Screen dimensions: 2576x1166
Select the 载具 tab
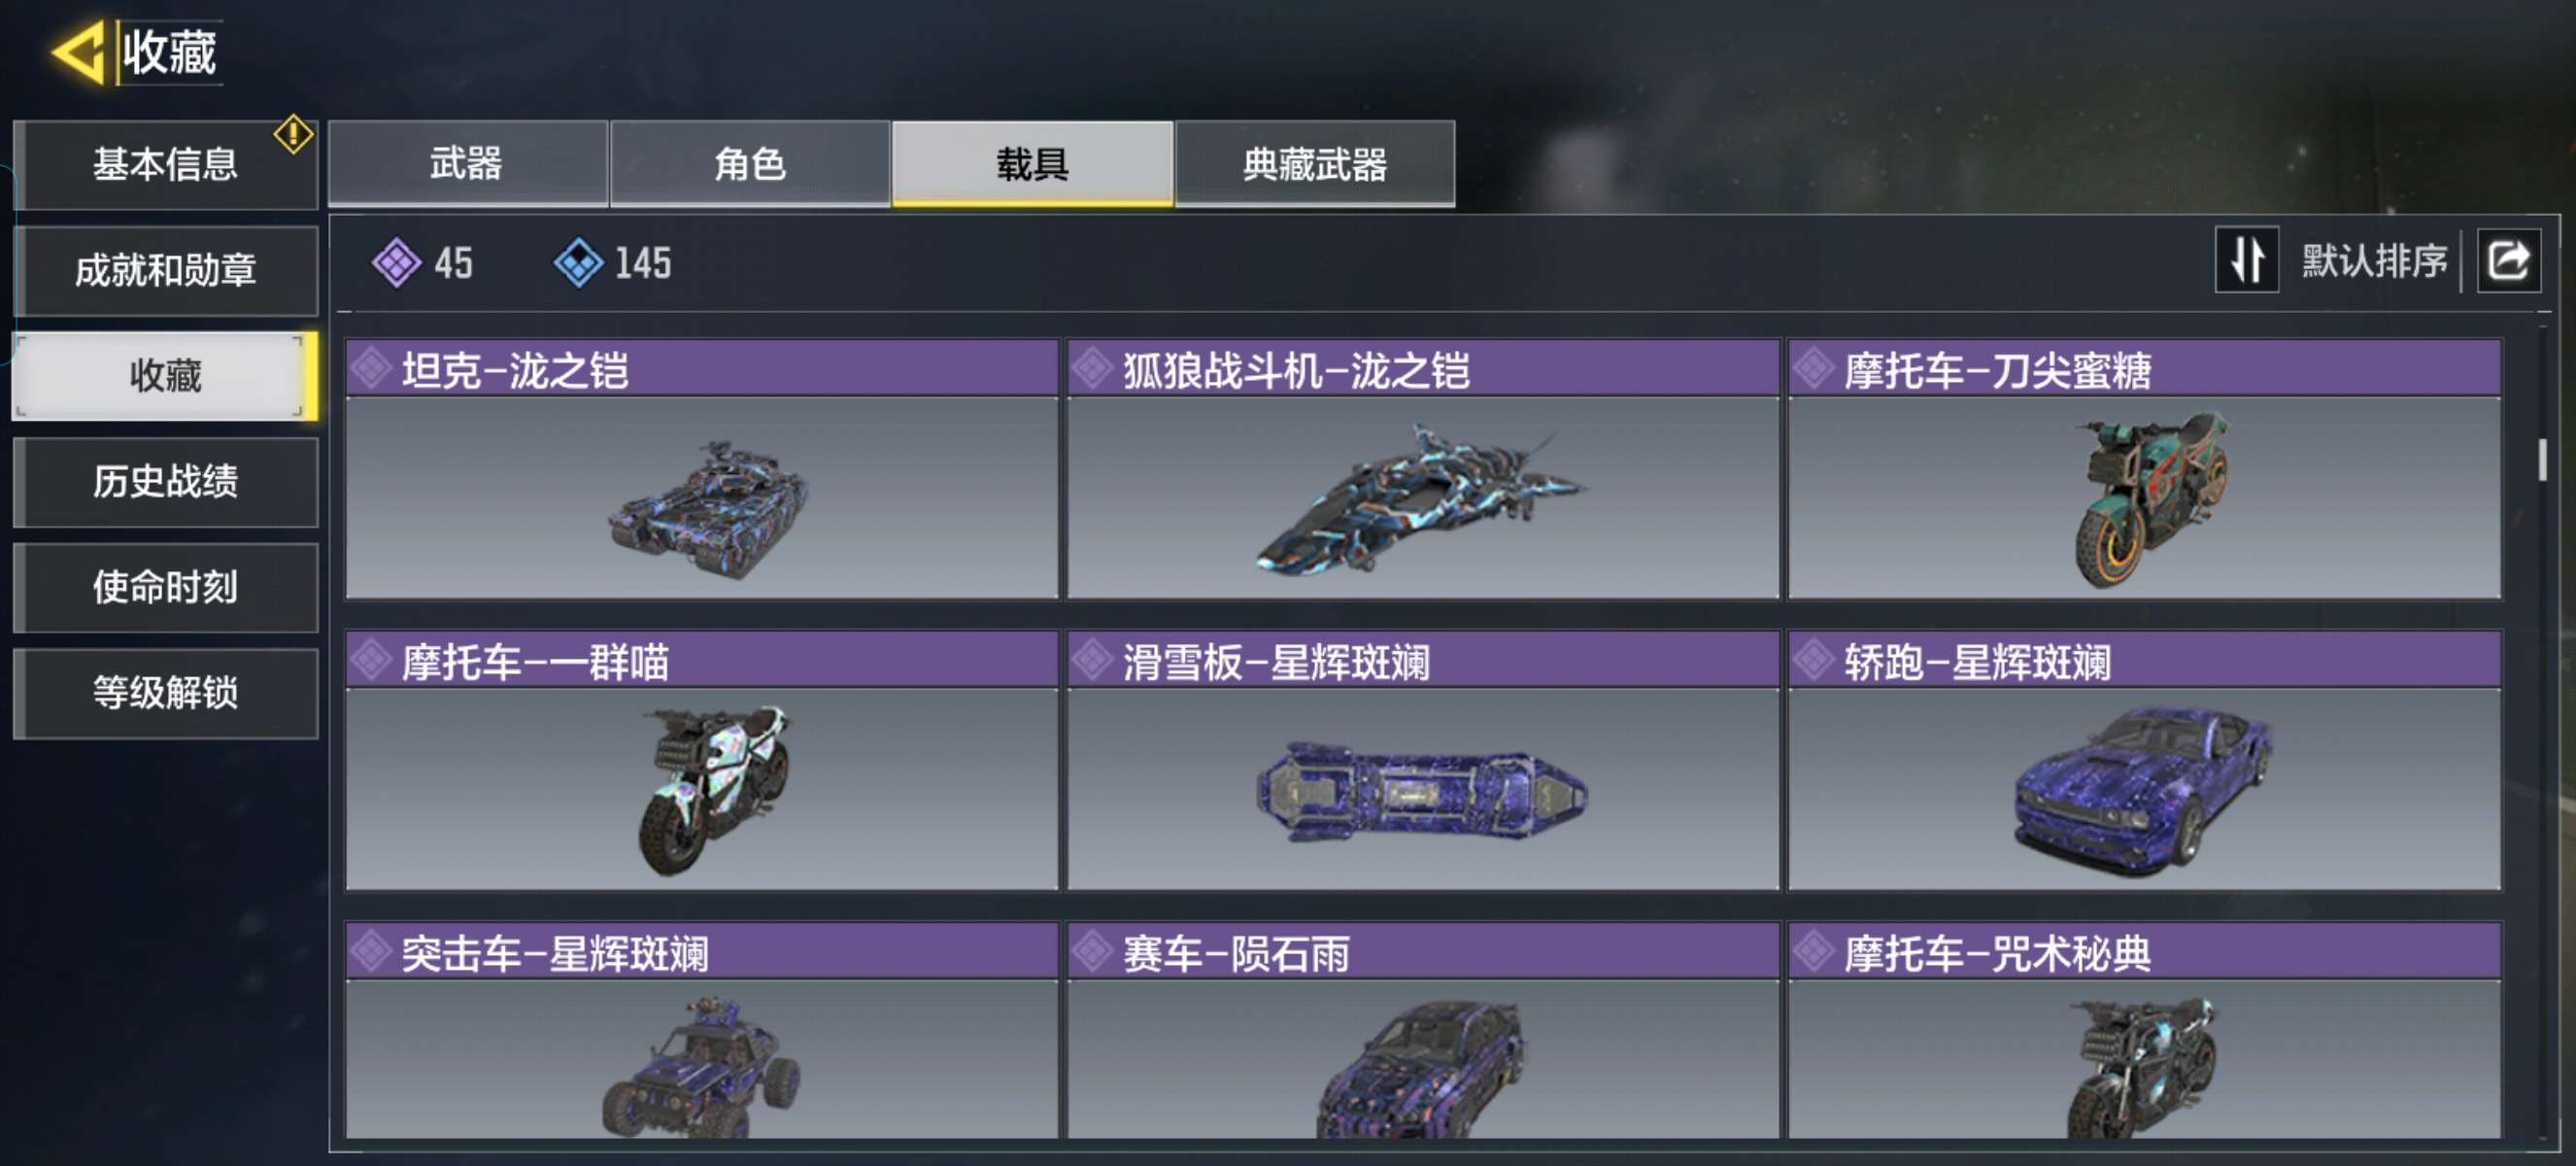click(x=1032, y=164)
